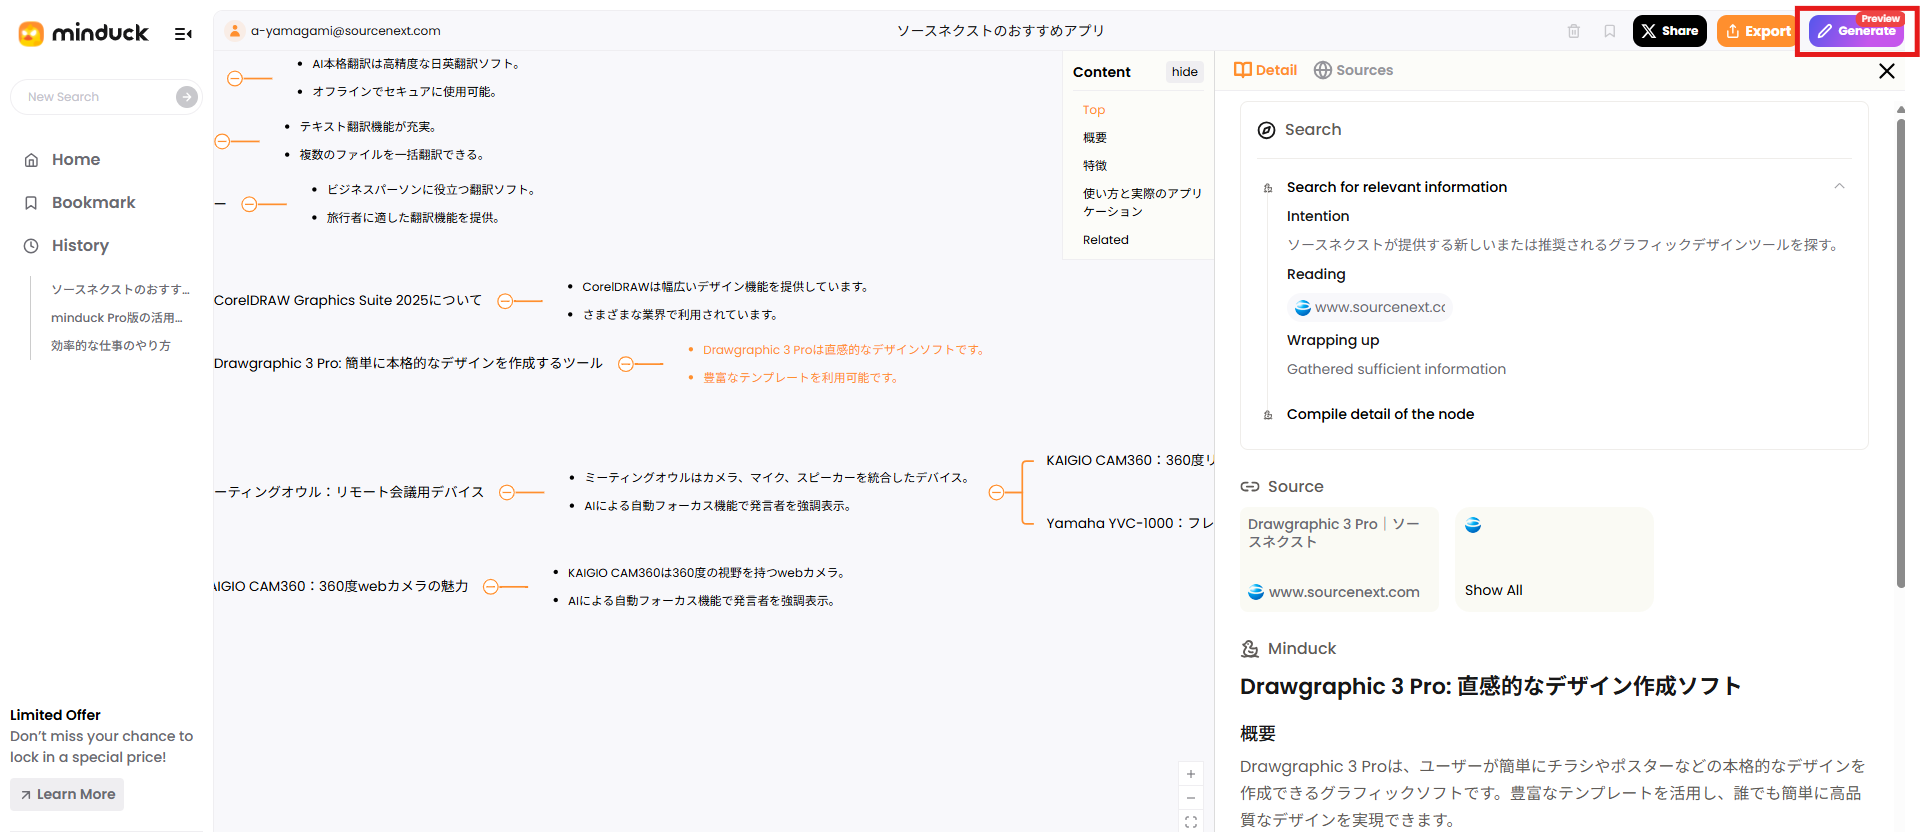This screenshot has width=1920, height=832.
Task: Collapse Search for relevant information section
Action: coord(1839,187)
